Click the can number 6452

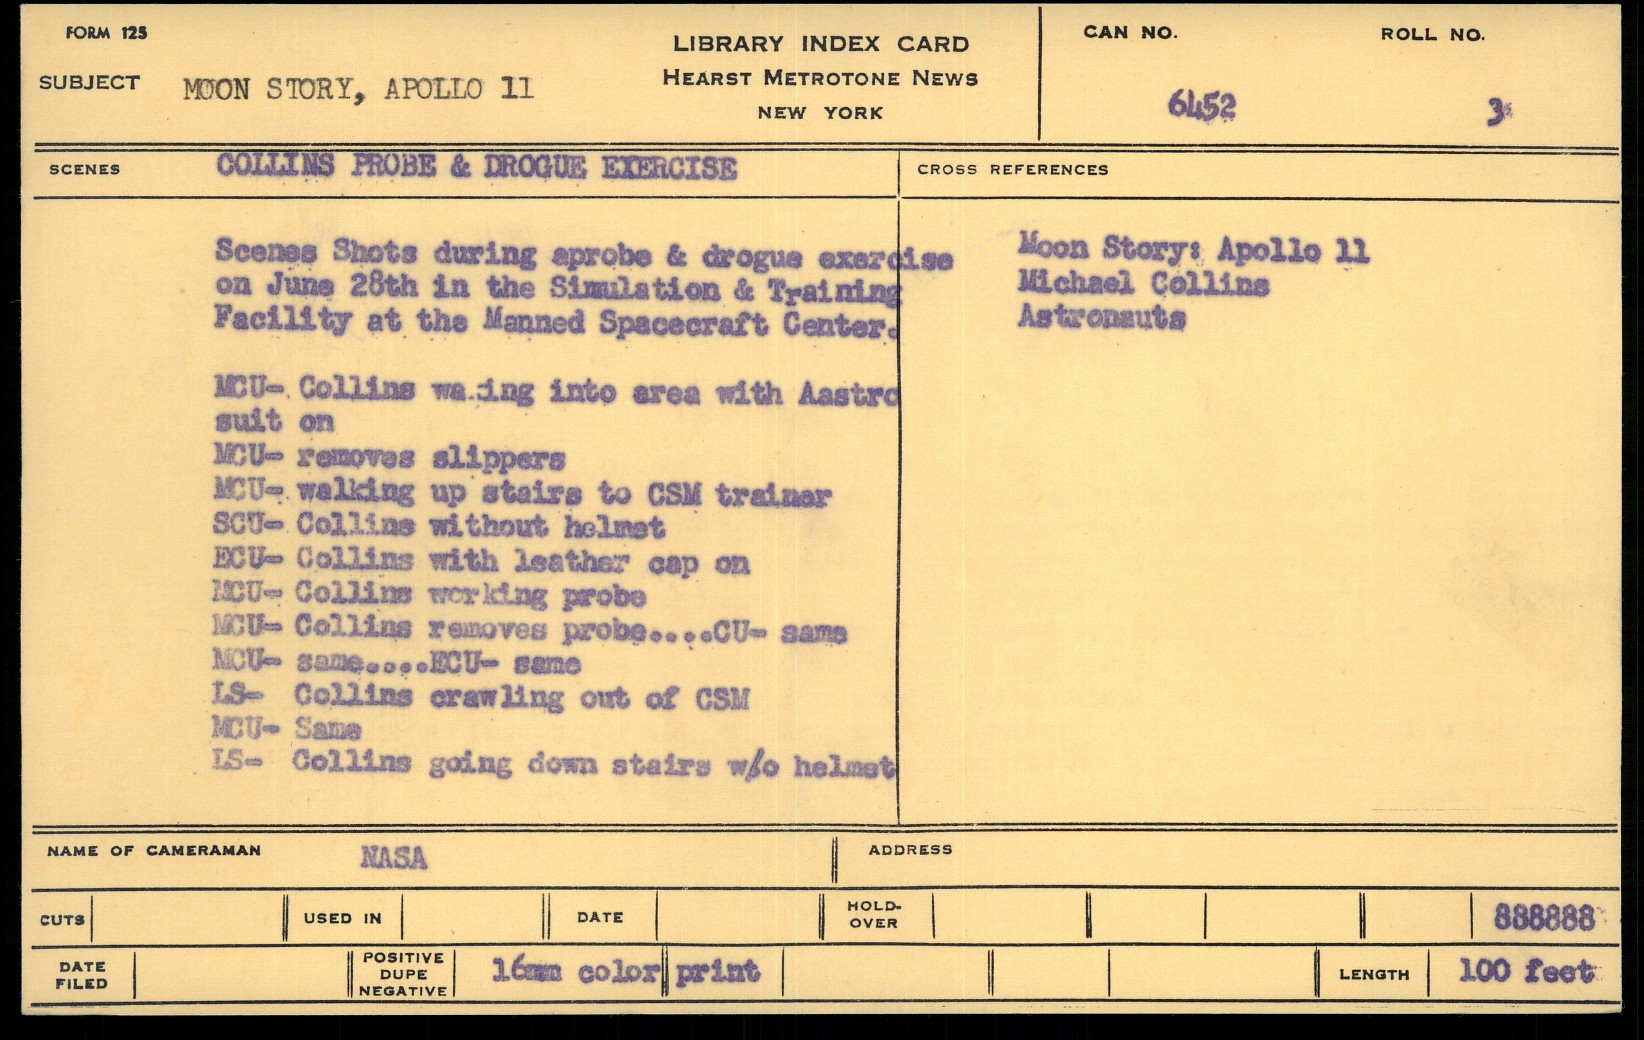(x=1201, y=105)
